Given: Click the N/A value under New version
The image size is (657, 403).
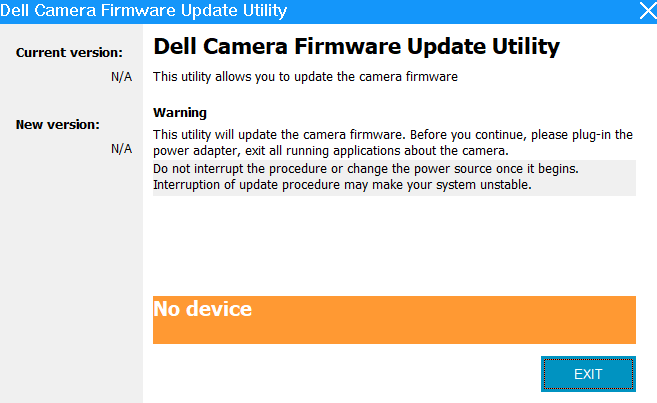Looking at the screenshot, I should [x=122, y=149].
